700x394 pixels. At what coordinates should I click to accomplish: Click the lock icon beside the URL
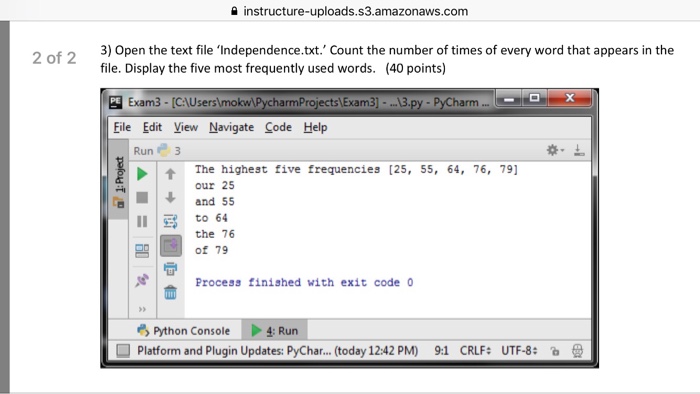(x=234, y=11)
